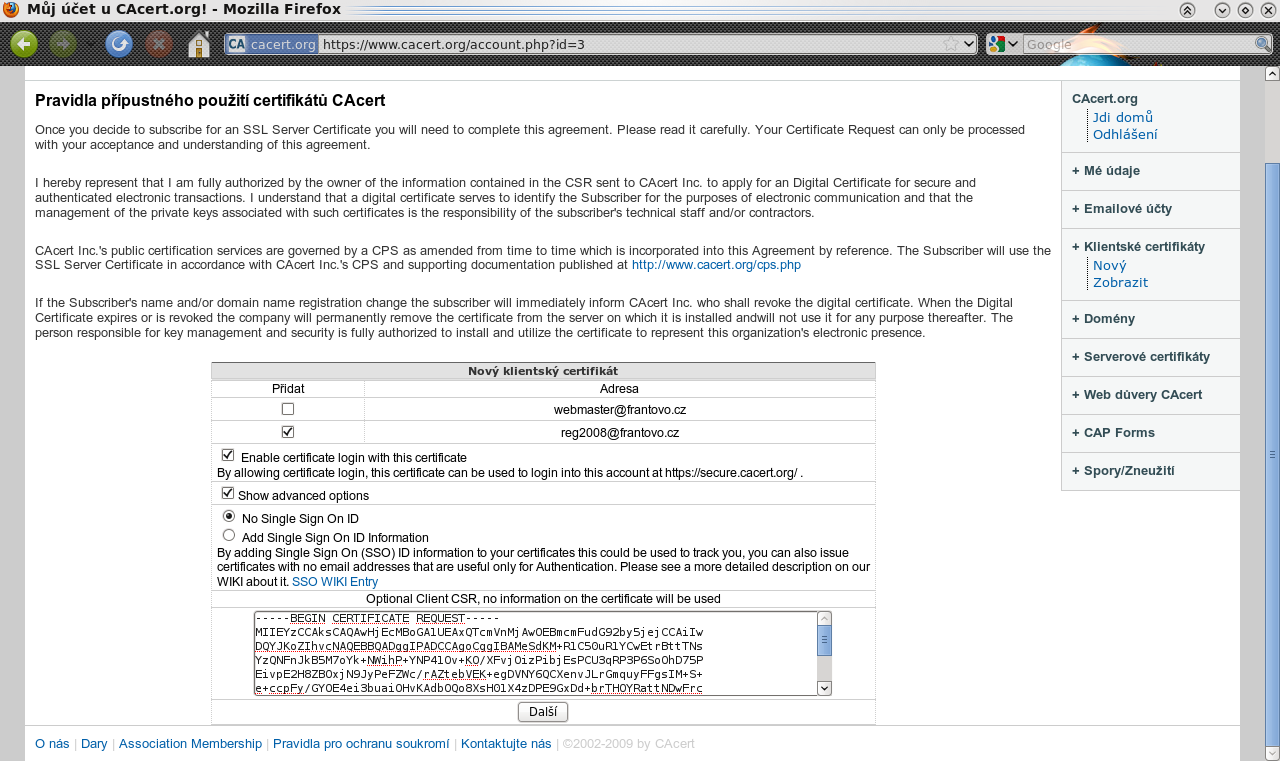1280x761 pixels.
Task: Expand the Emailové účty section
Action: click(1122, 209)
